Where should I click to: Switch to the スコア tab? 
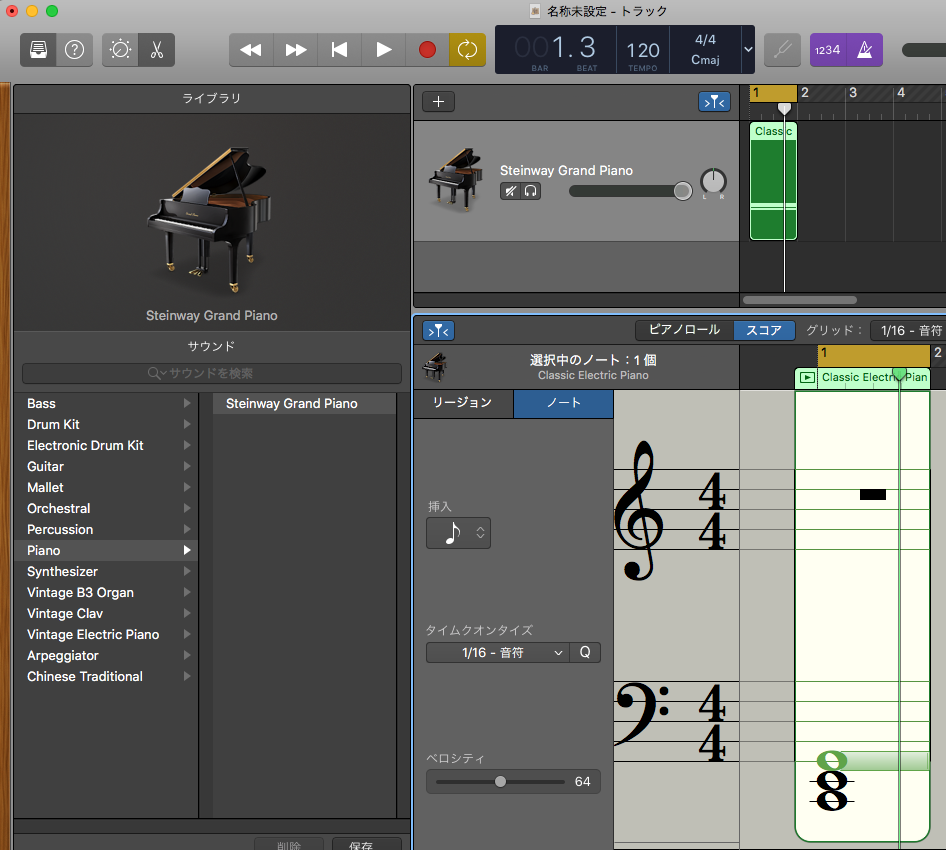pyautogui.click(x=764, y=330)
